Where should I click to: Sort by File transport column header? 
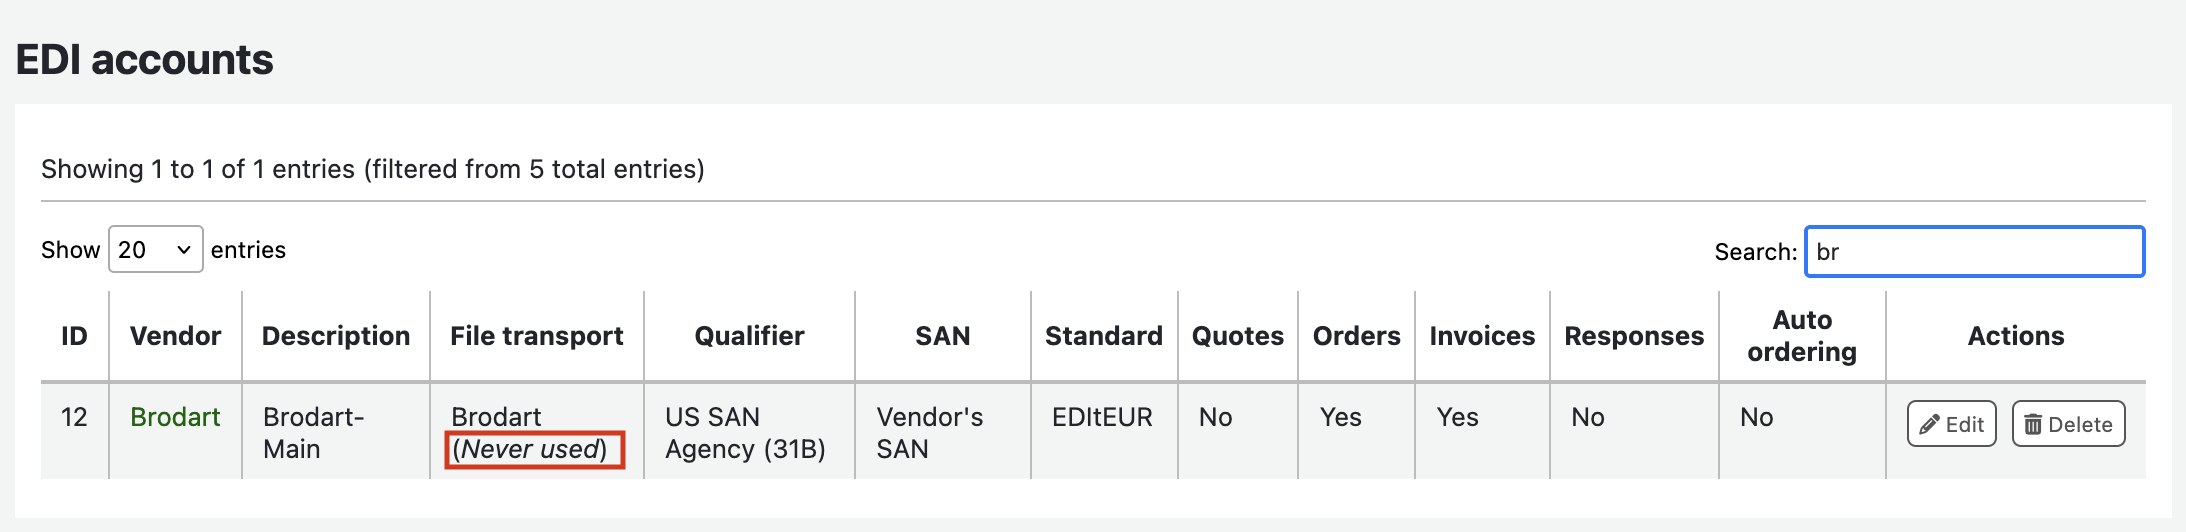[x=536, y=336]
